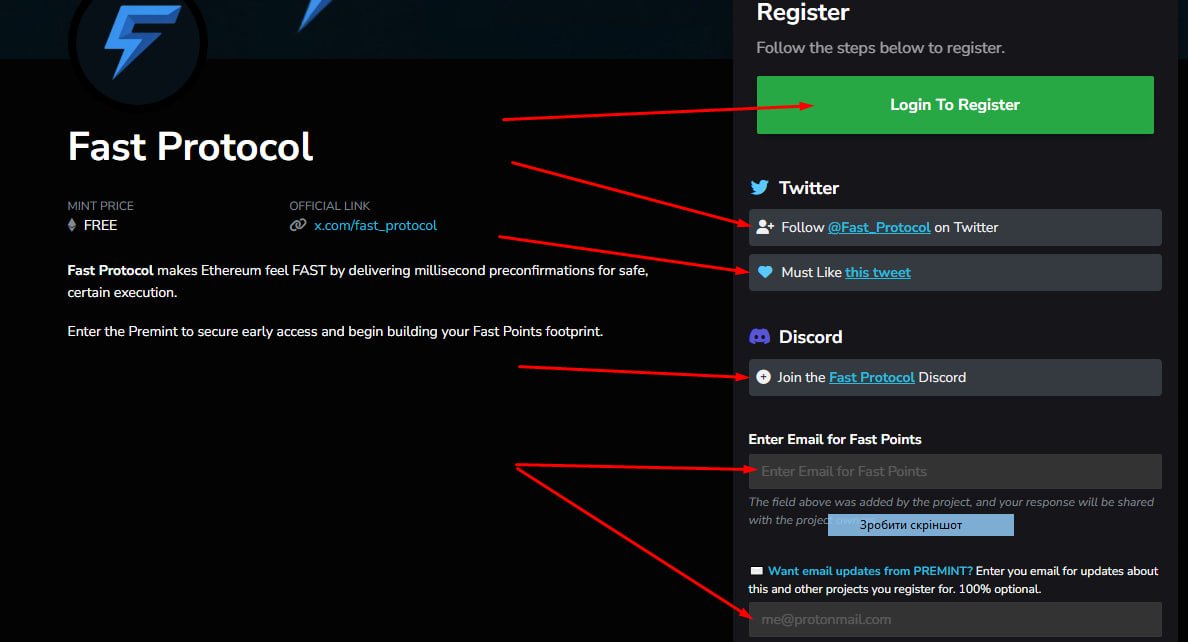Click the envelope icon beside Want email updates
Viewport: 1188px width, 642px height.
pos(756,571)
